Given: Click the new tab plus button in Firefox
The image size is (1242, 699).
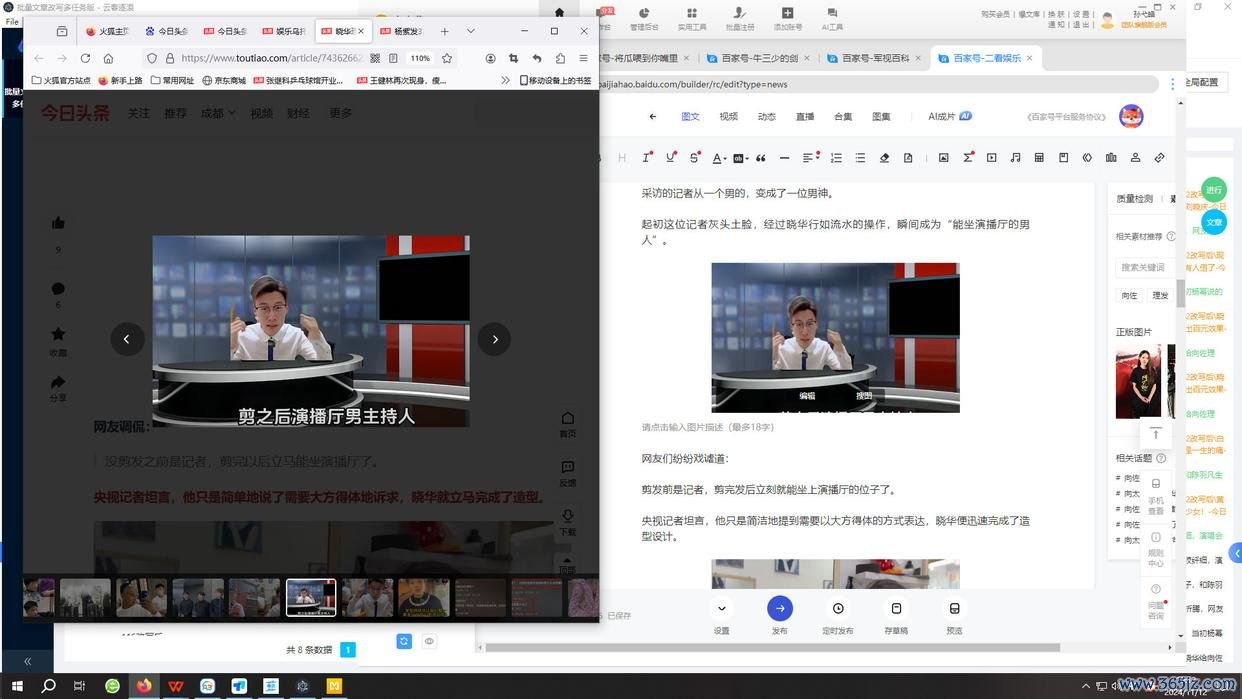Looking at the screenshot, I should [445, 31].
